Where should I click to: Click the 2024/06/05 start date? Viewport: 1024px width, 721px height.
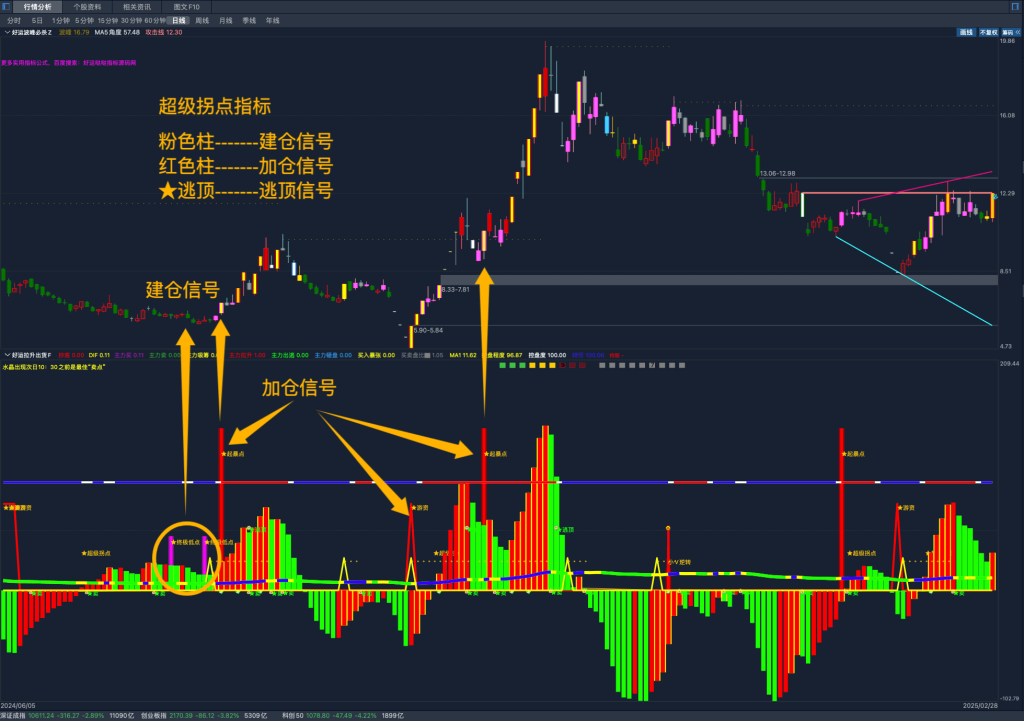tap(18, 706)
